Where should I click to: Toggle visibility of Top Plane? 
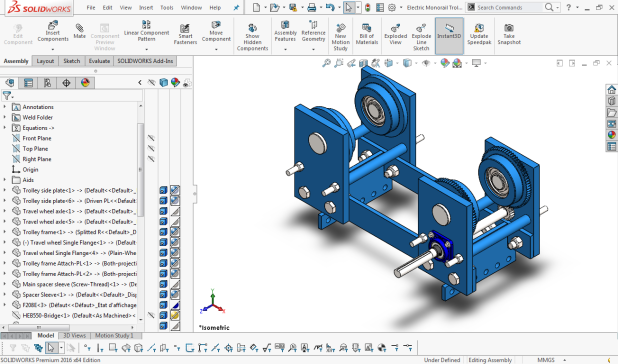(151, 149)
